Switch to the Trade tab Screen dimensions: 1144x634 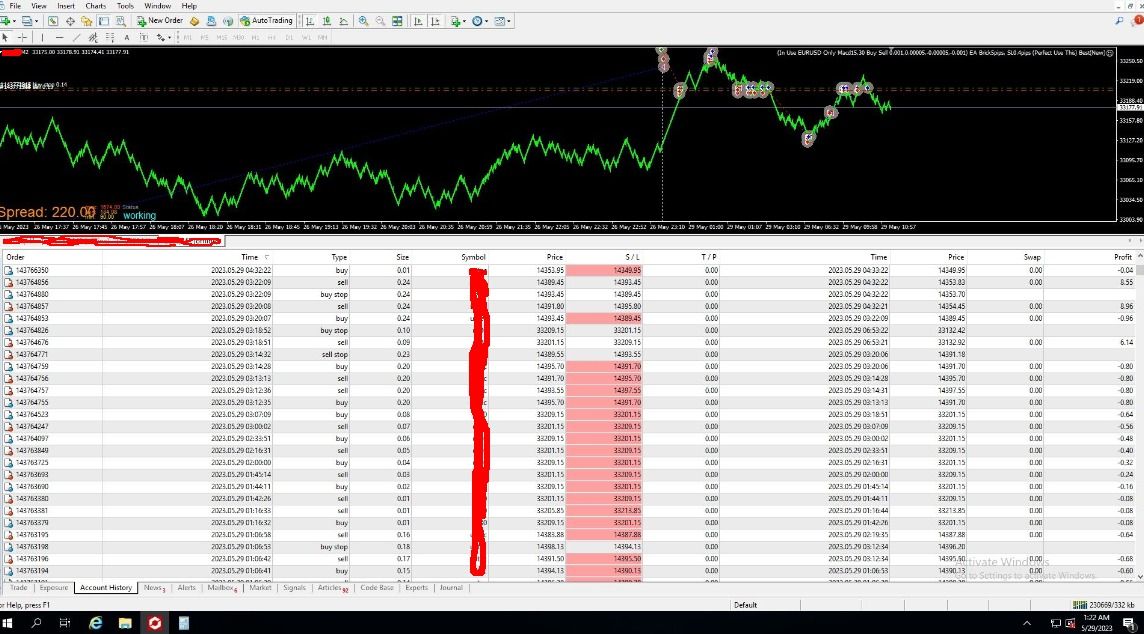point(18,588)
